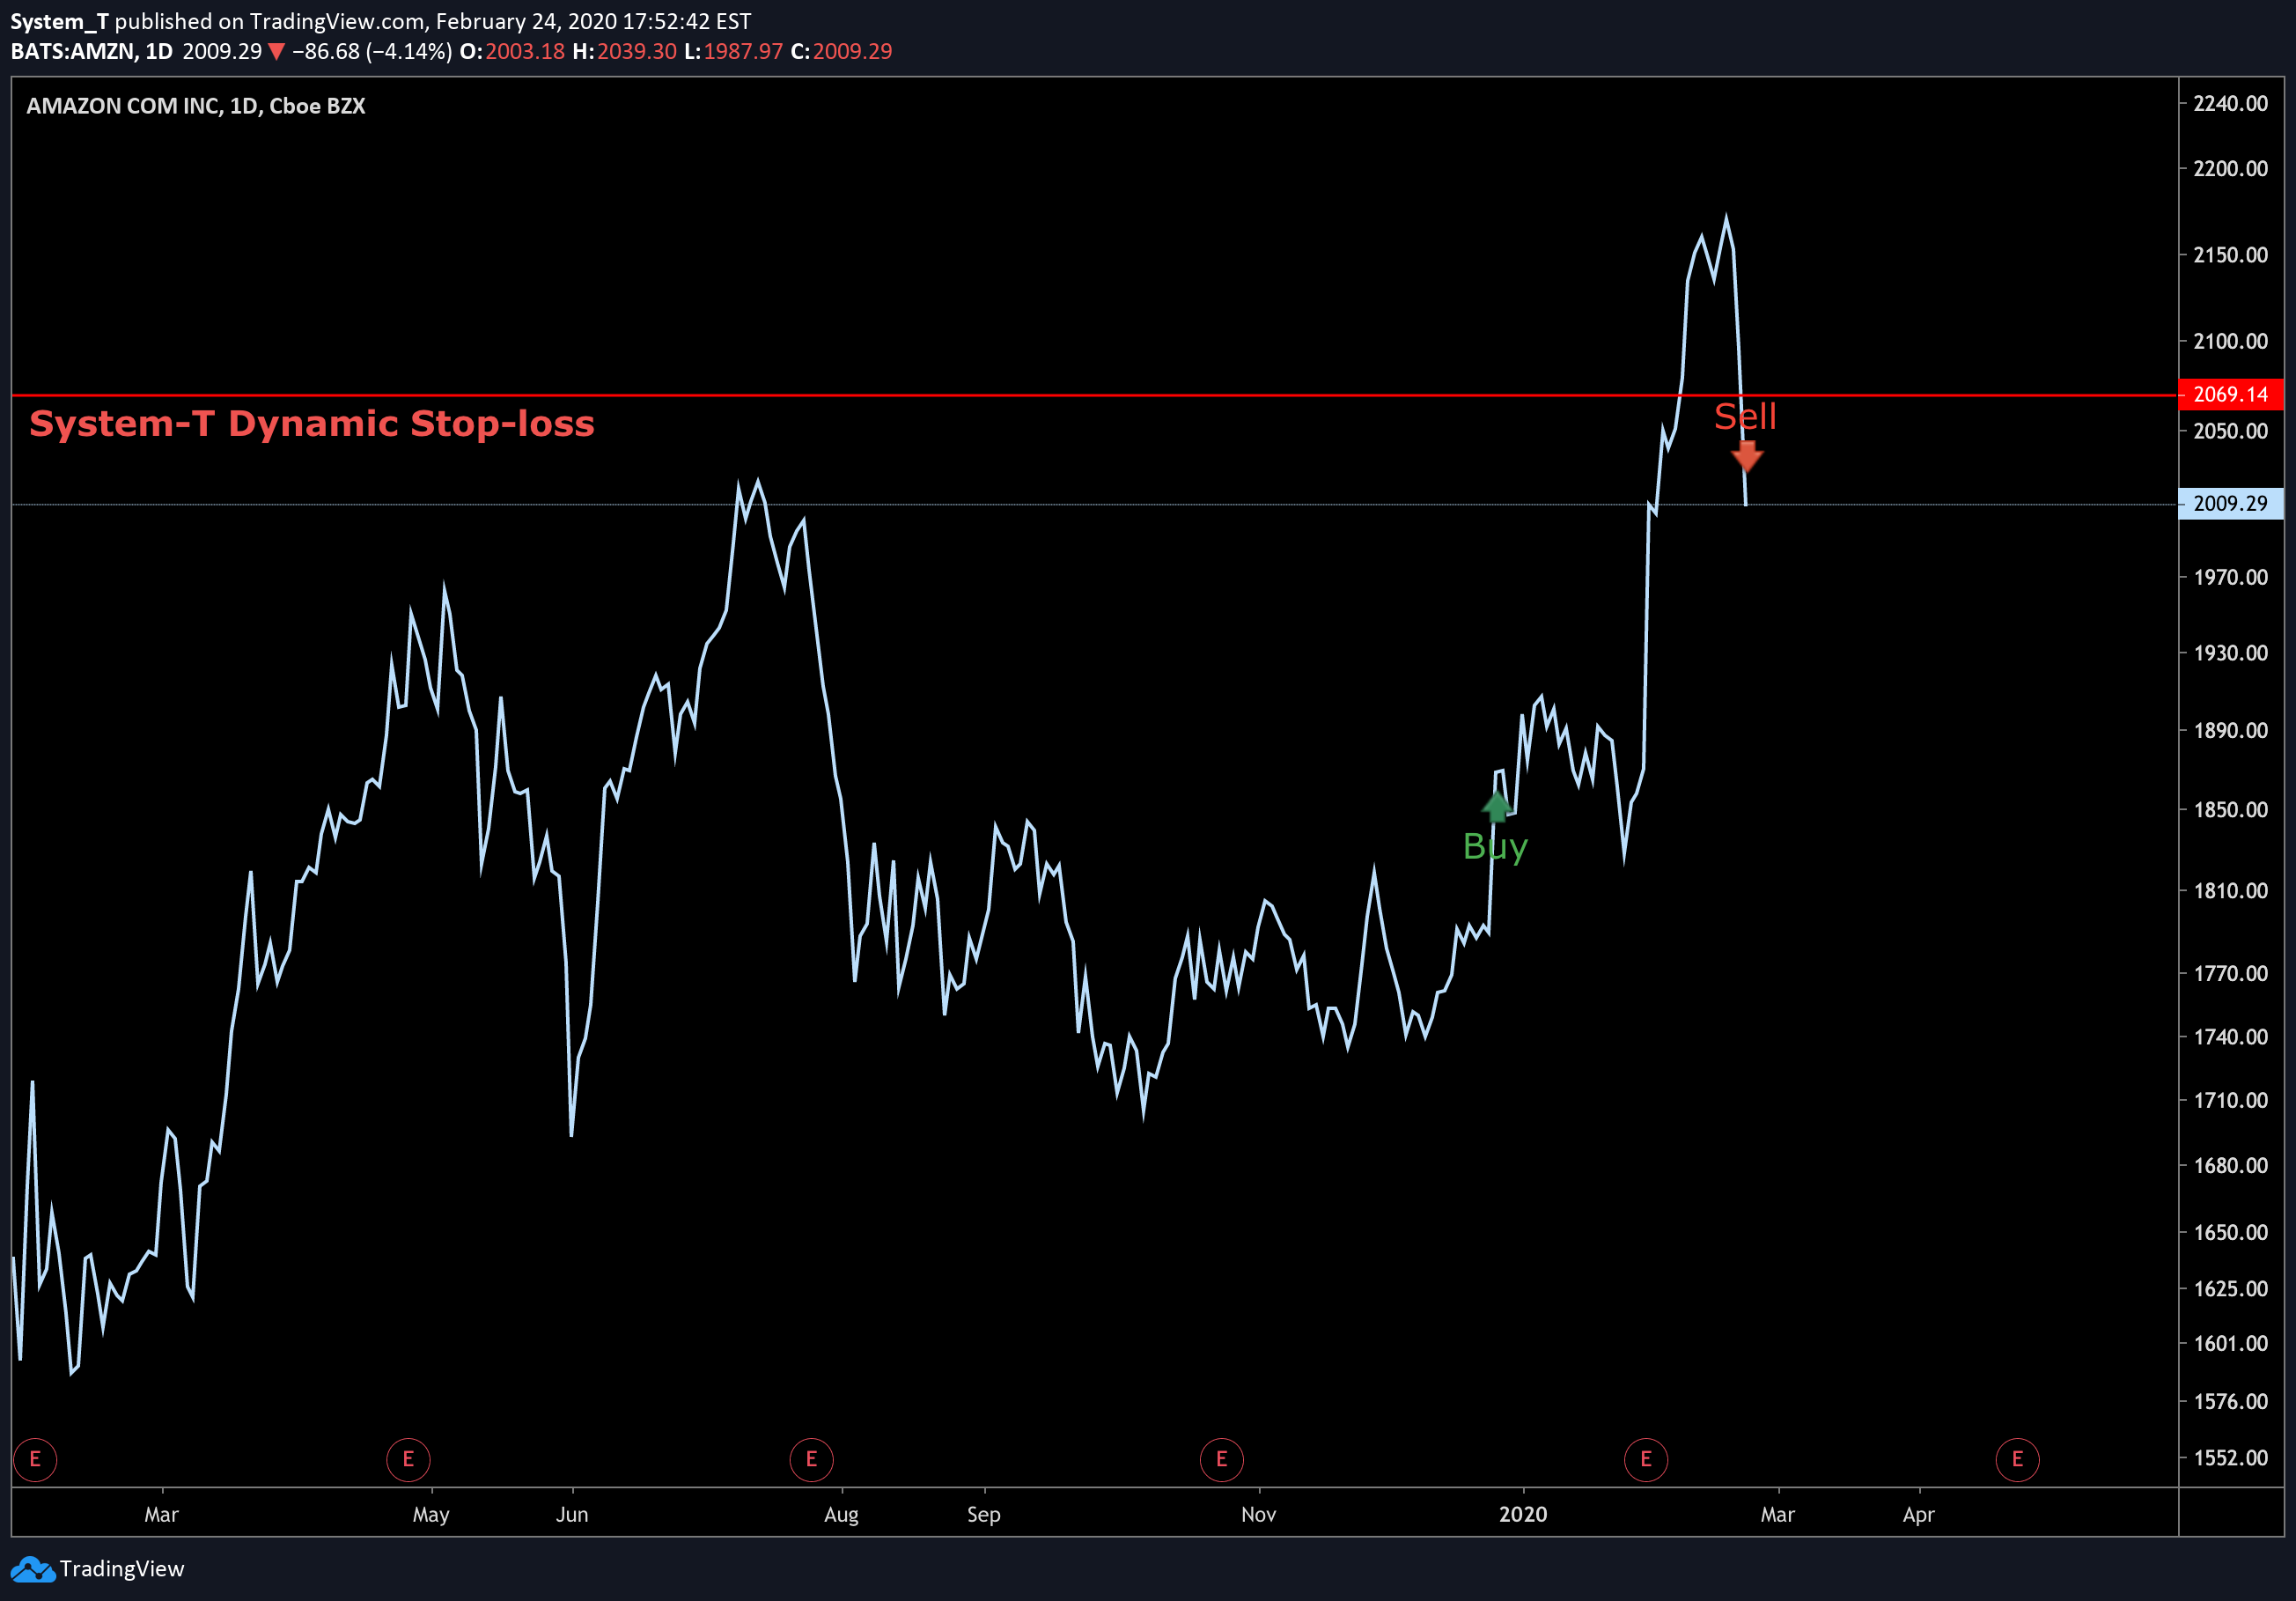Click the 1576.00 price axis label
Viewport: 2296px width, 1601px height.
(2231, 1401)
